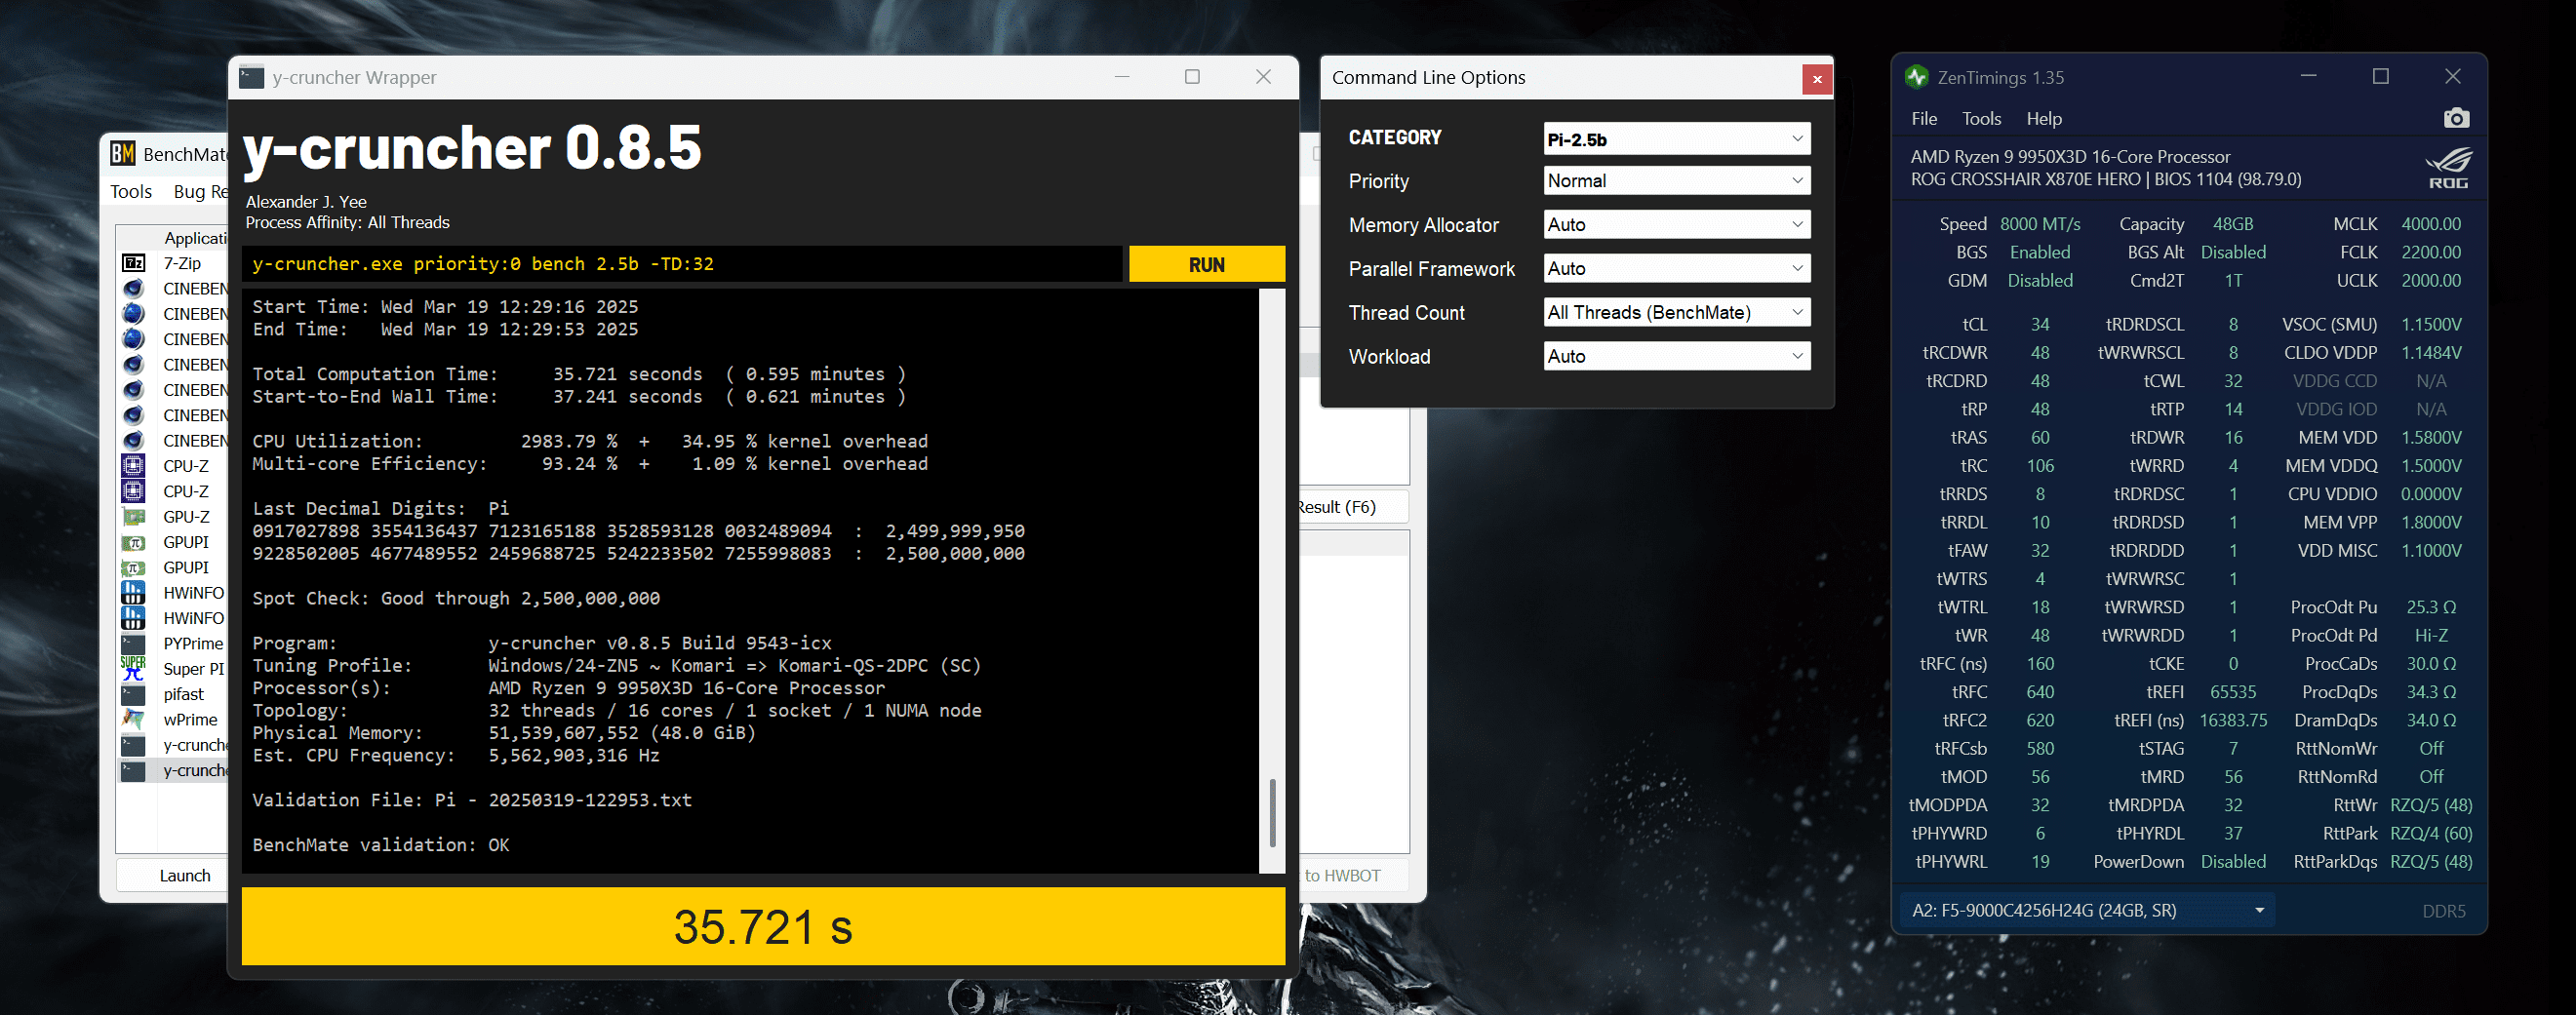Viewport: 2576px width, 1015px height.
Task: Click the BenchMate logo in its title bar
Action: pyautogui.click(x=123, y=154)
